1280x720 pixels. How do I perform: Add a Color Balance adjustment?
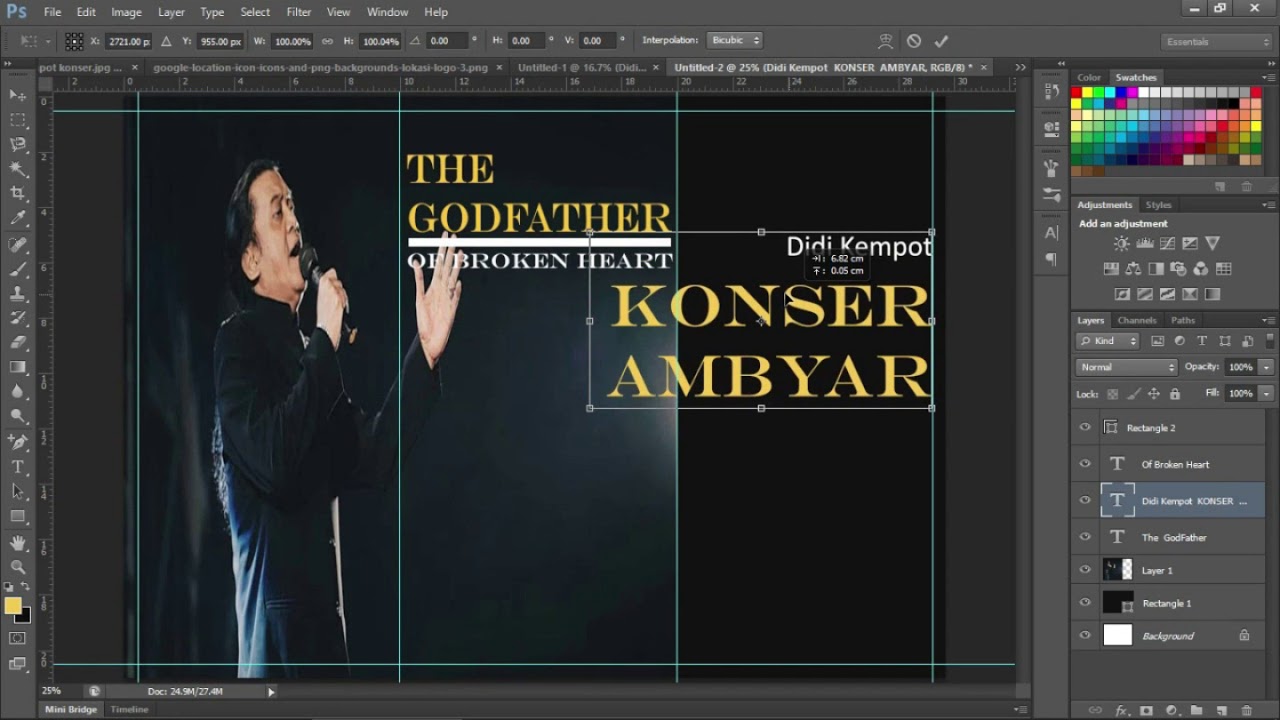[1133, 269]
